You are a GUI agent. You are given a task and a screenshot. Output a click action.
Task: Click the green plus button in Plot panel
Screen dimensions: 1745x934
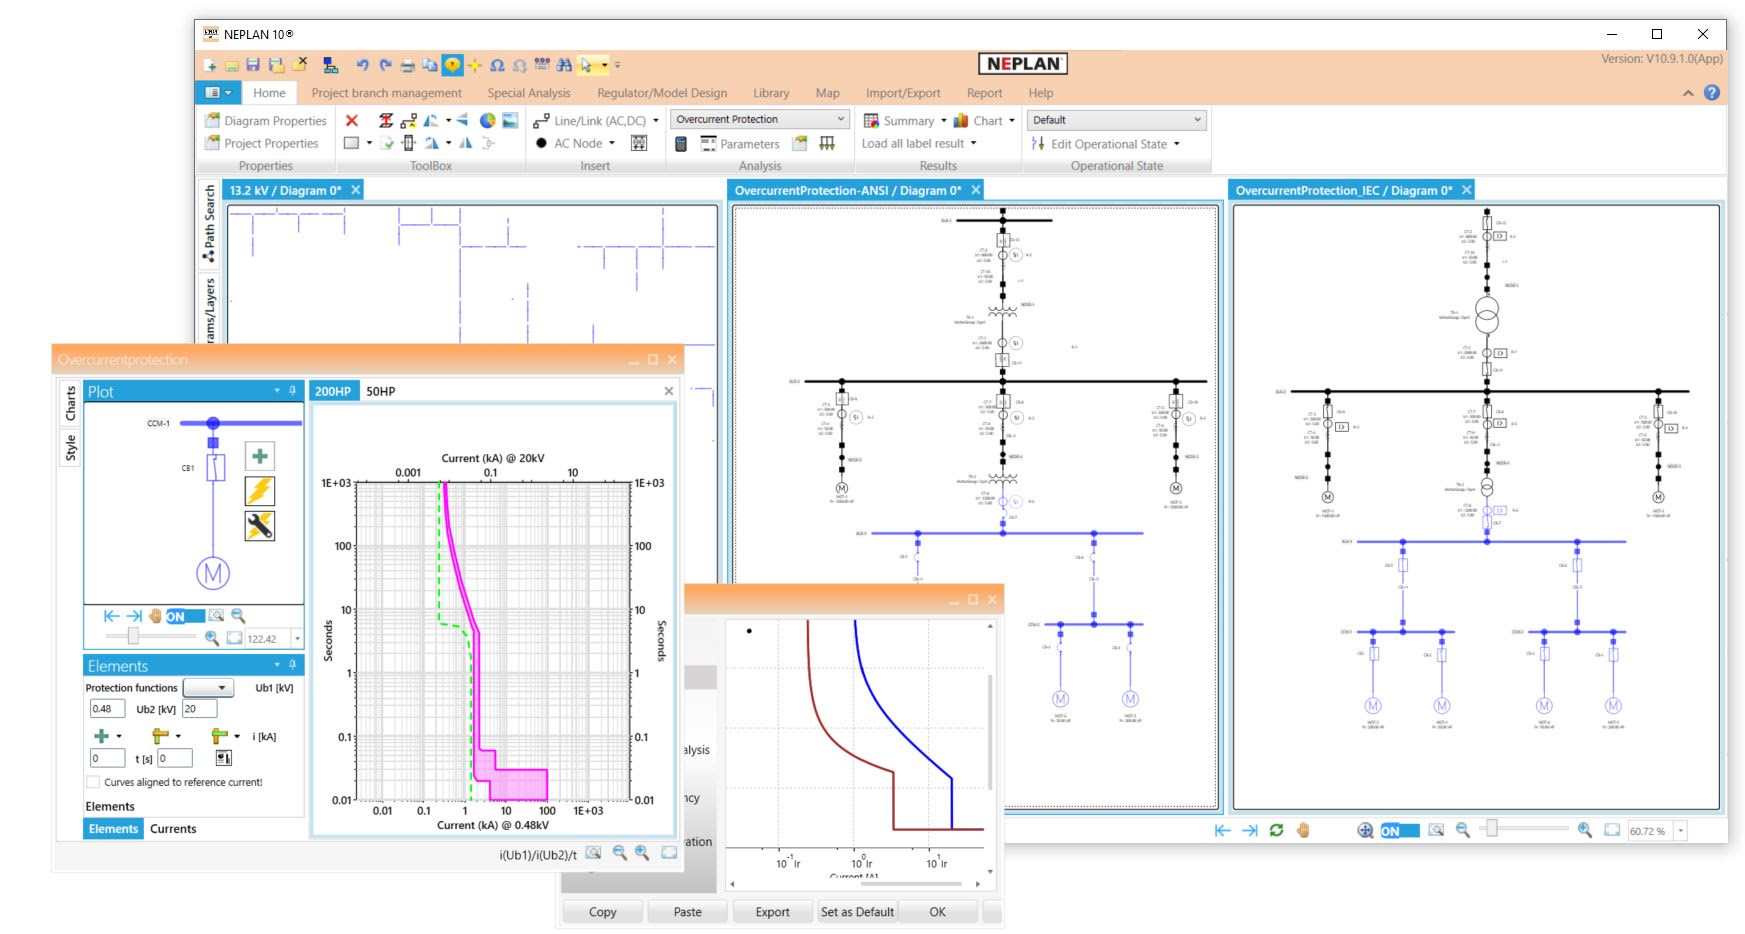260,457
